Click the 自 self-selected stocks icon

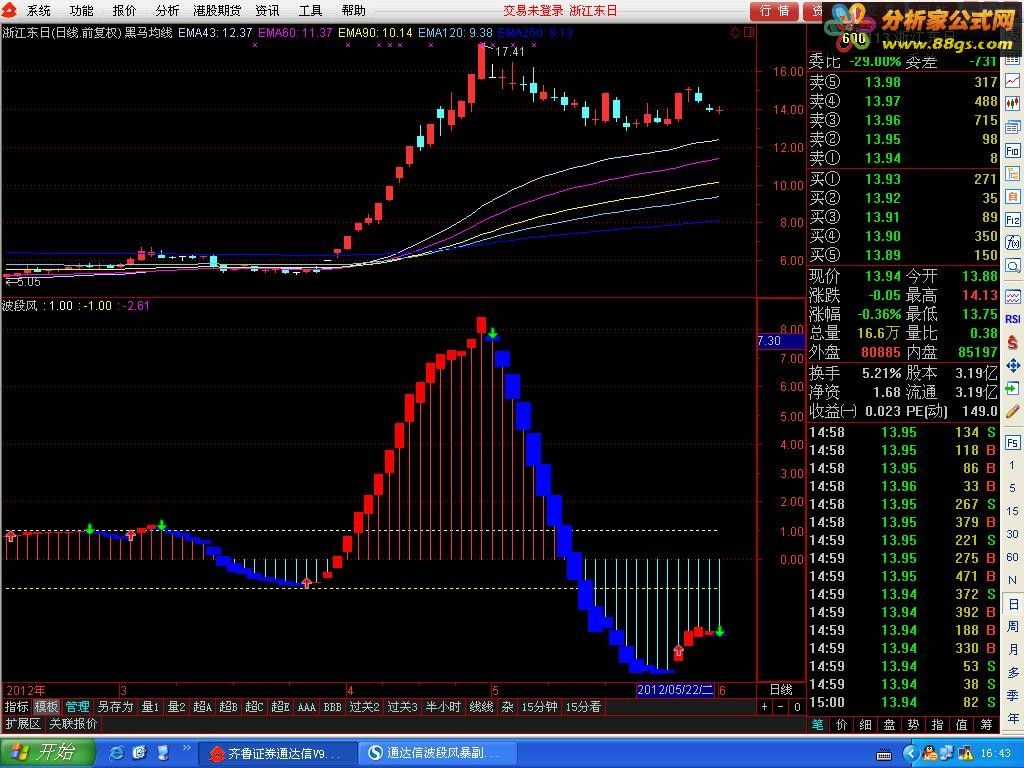1012,197
